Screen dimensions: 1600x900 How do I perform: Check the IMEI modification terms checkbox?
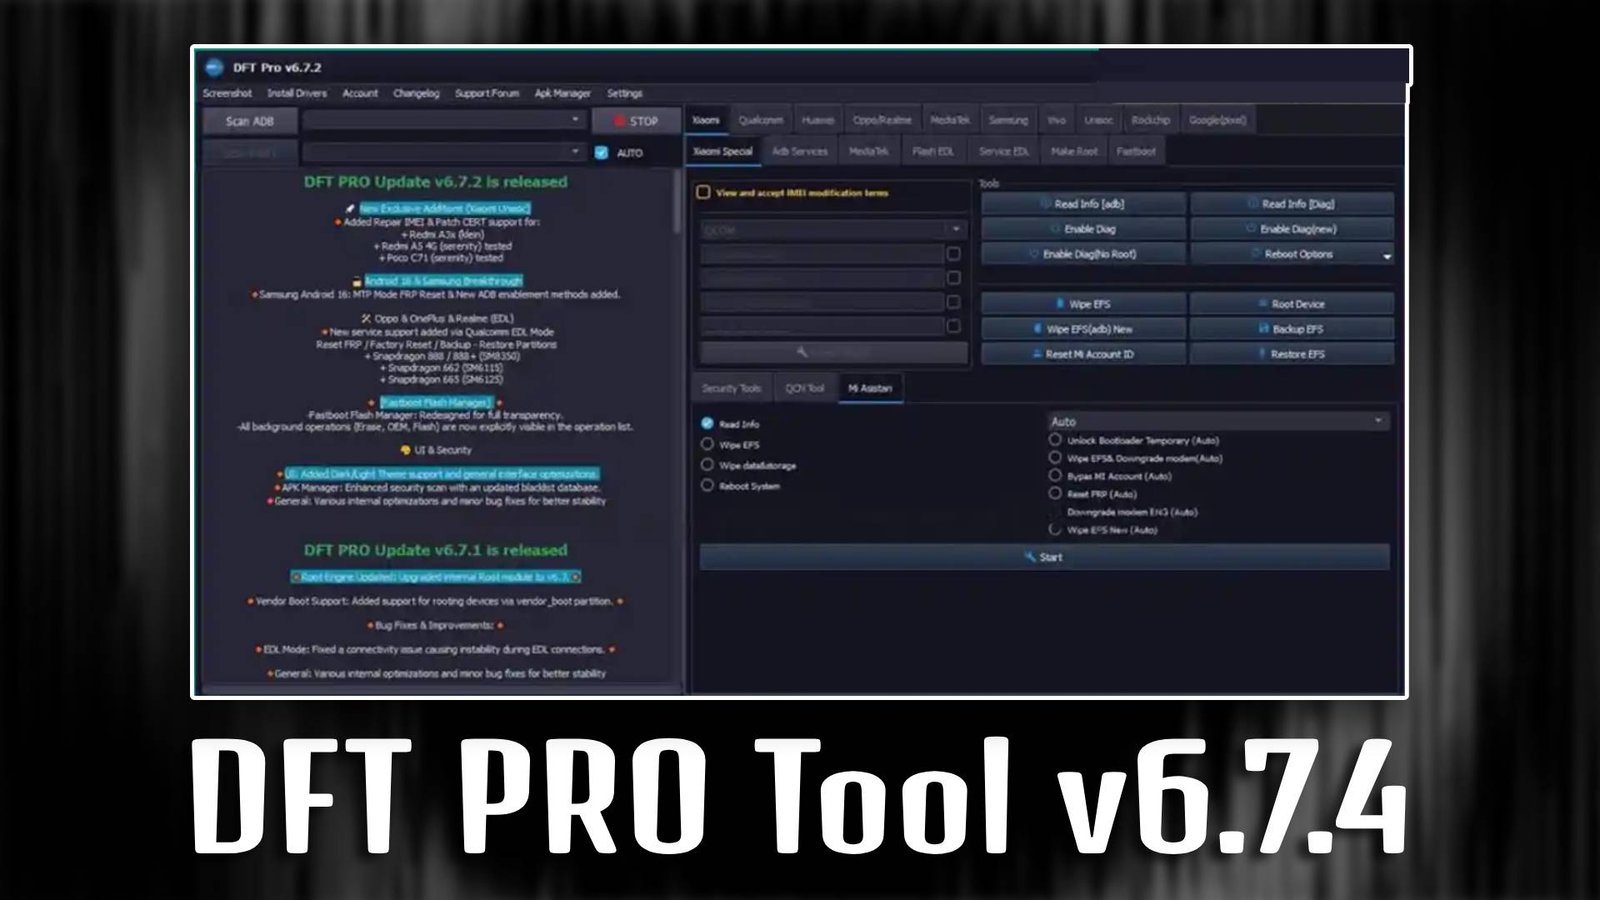click(703, 193)
